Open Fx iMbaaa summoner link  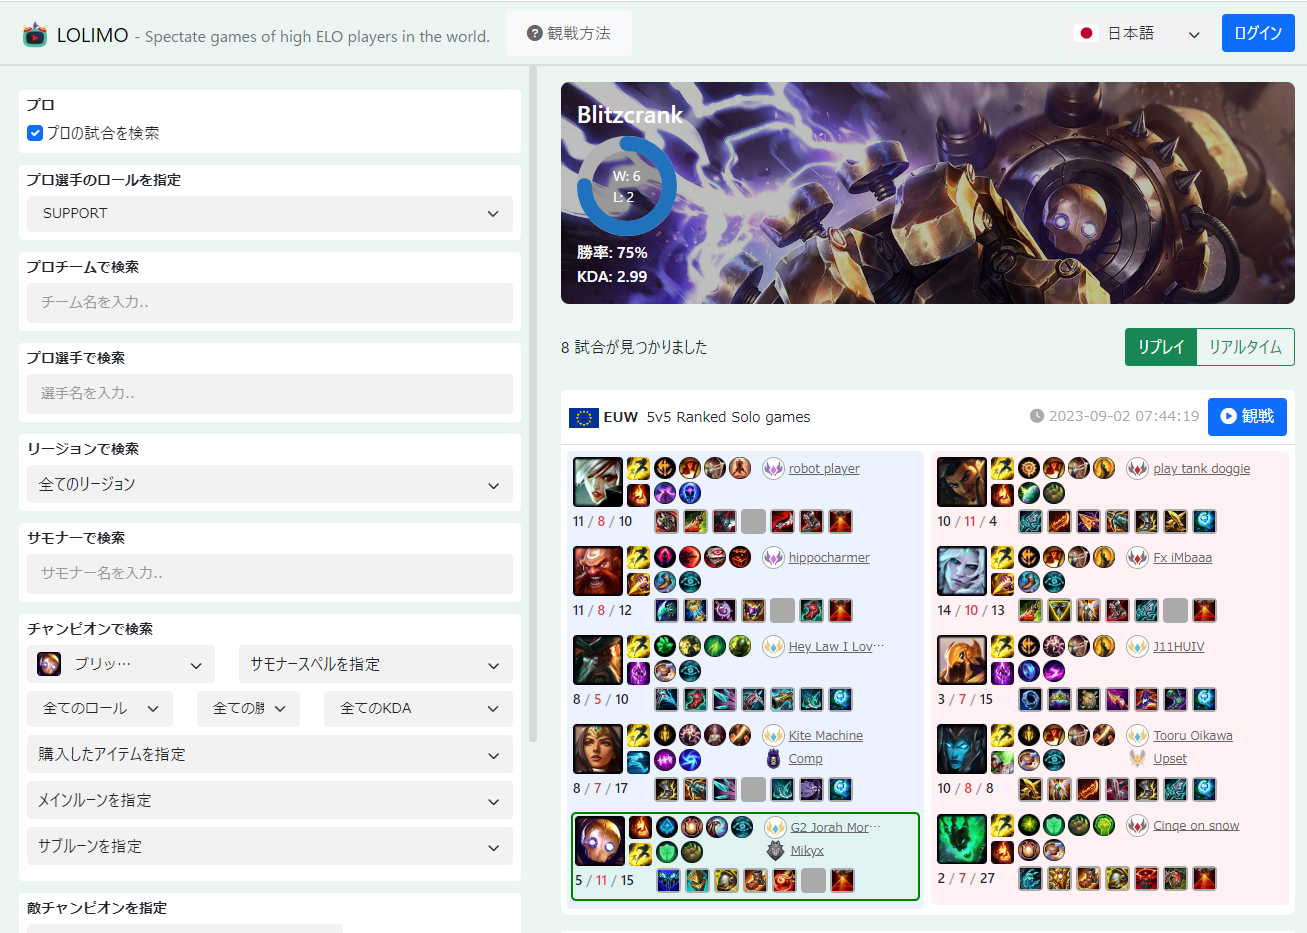1182,557
